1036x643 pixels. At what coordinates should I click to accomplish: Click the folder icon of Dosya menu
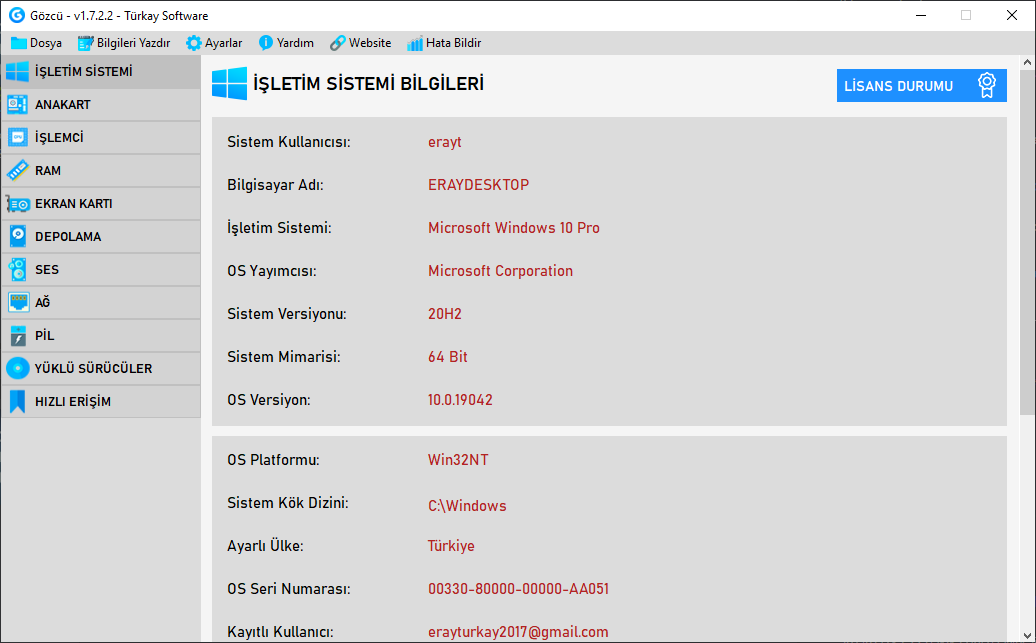pyautogui.click(x=18, y=43)
